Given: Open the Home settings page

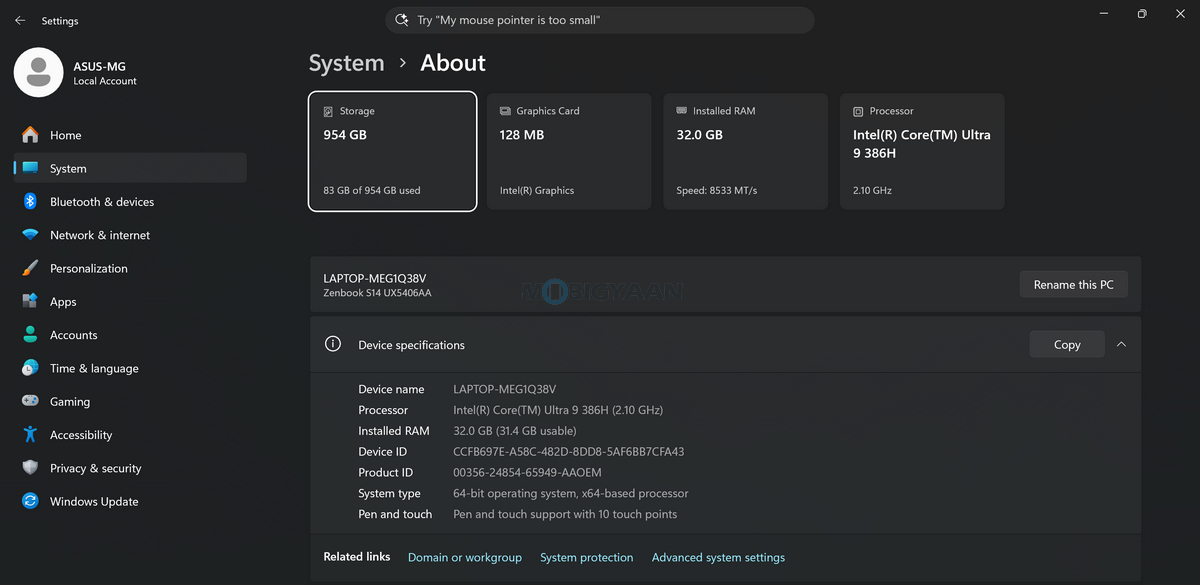Looking at the screenshot, I should coord(130,135).
